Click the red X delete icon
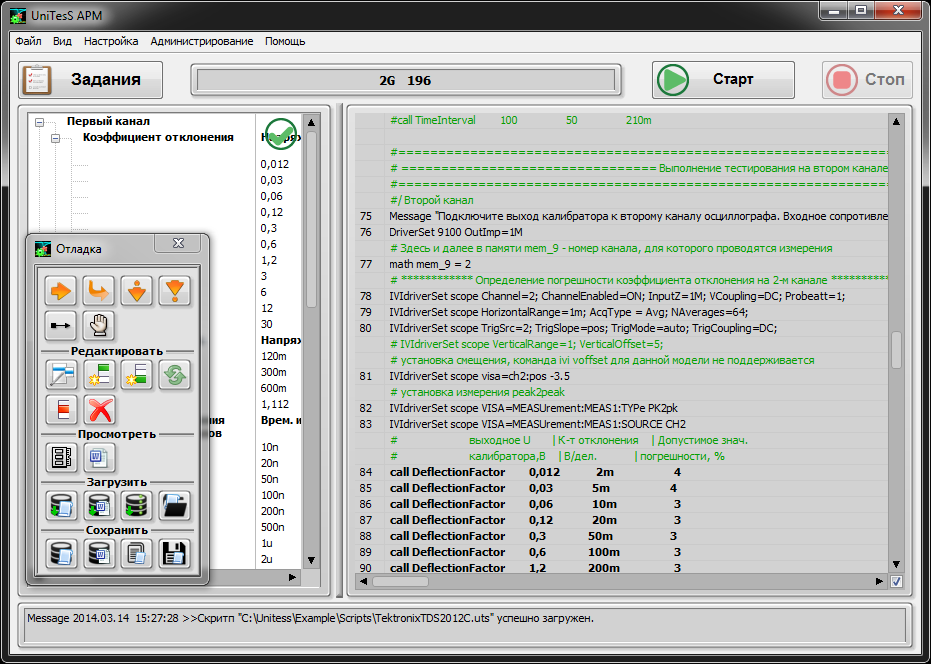This screenshot has height=664, width=931. [97, 409]
